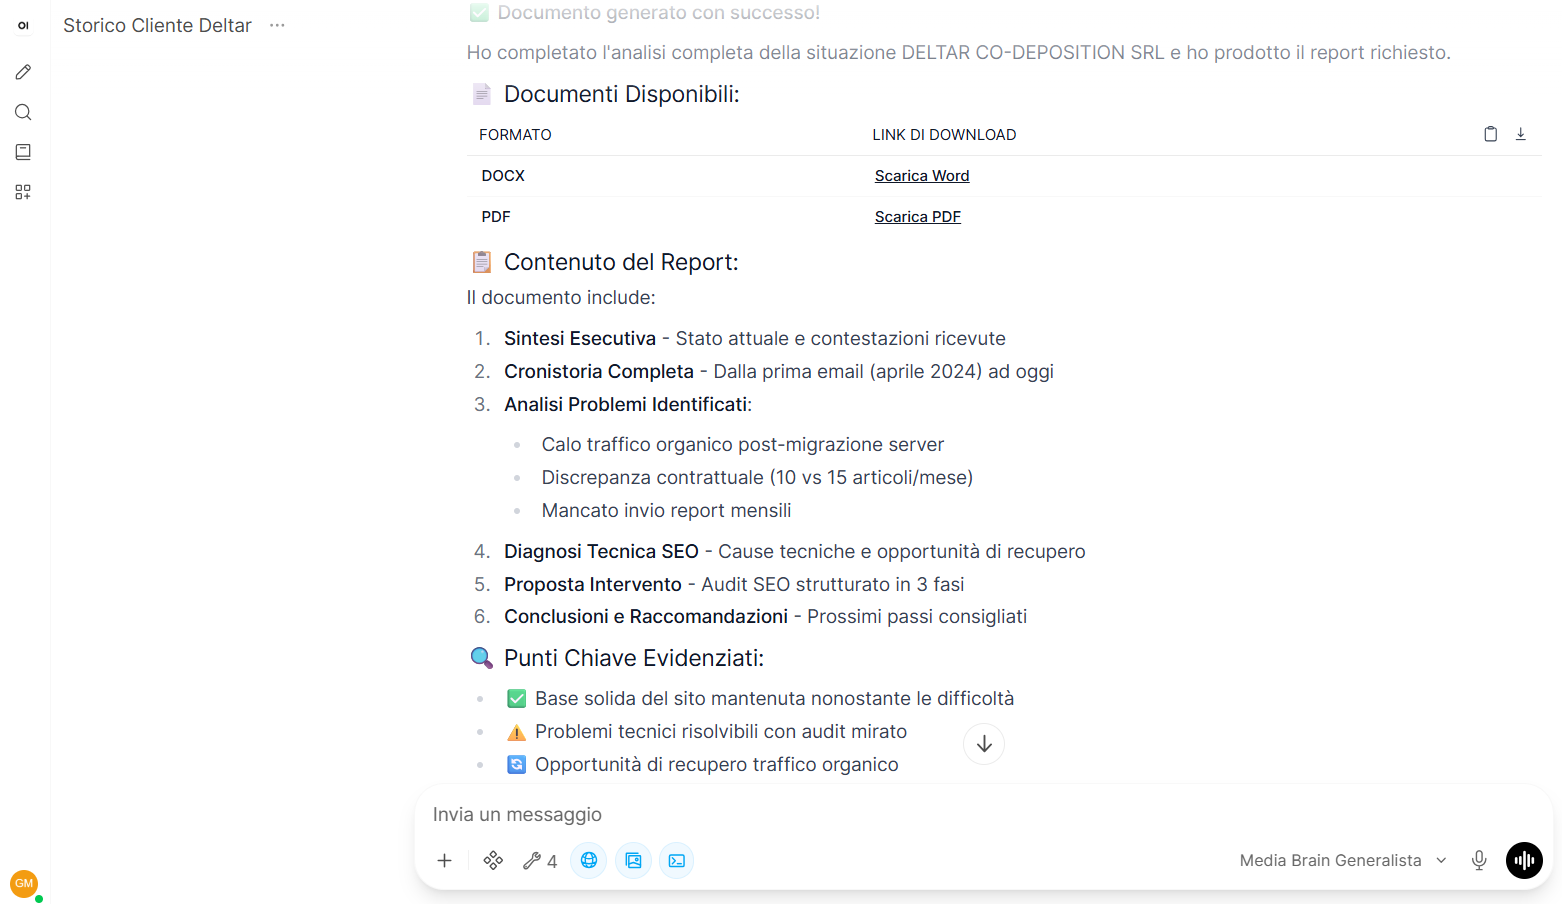Download the table as CSV

point(1520,134)
